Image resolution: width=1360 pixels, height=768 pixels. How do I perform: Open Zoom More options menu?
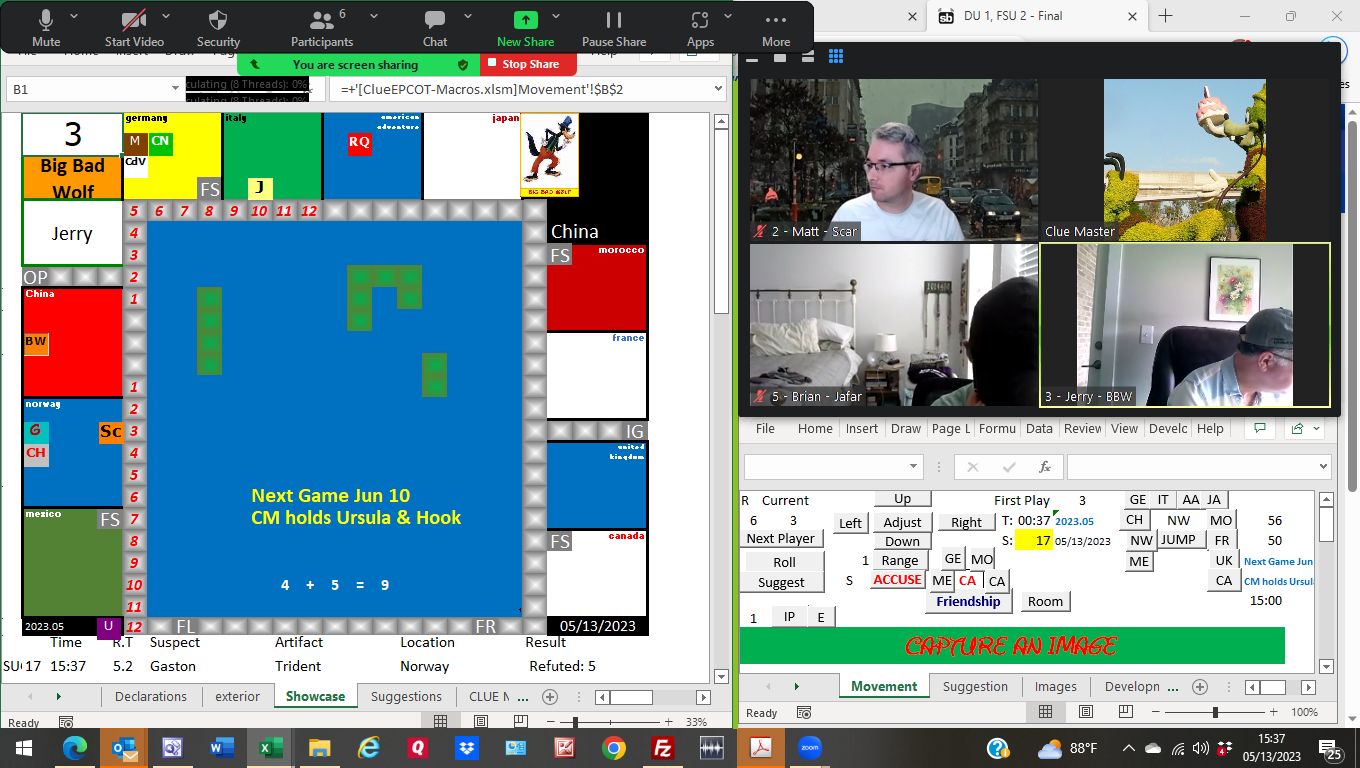point(776,28)
